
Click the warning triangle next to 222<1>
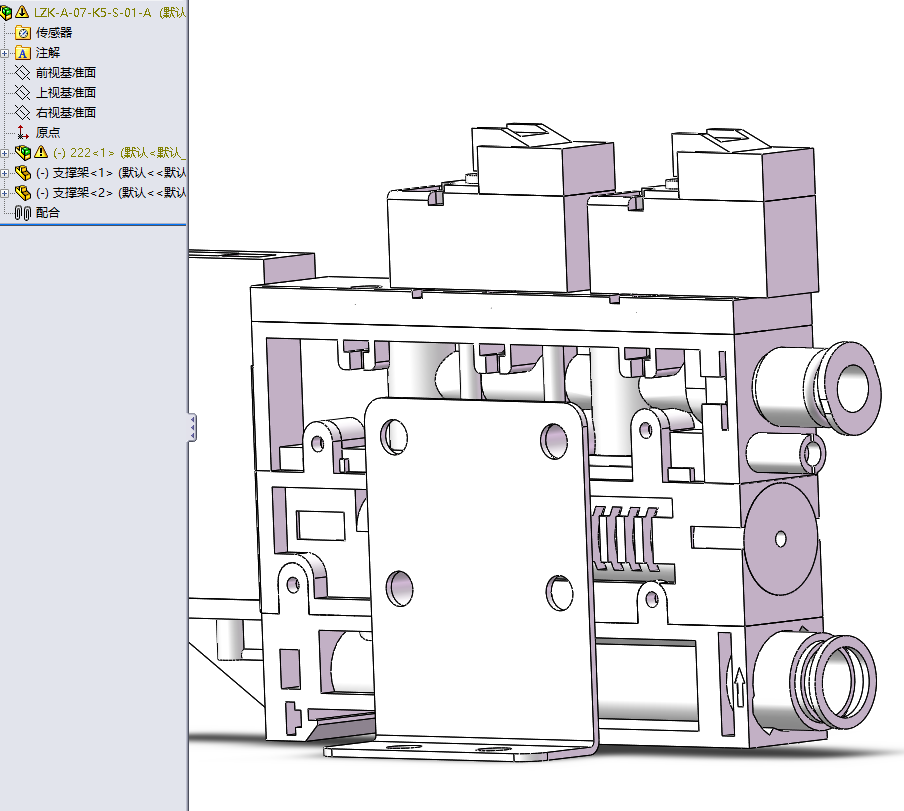point(40,152)
